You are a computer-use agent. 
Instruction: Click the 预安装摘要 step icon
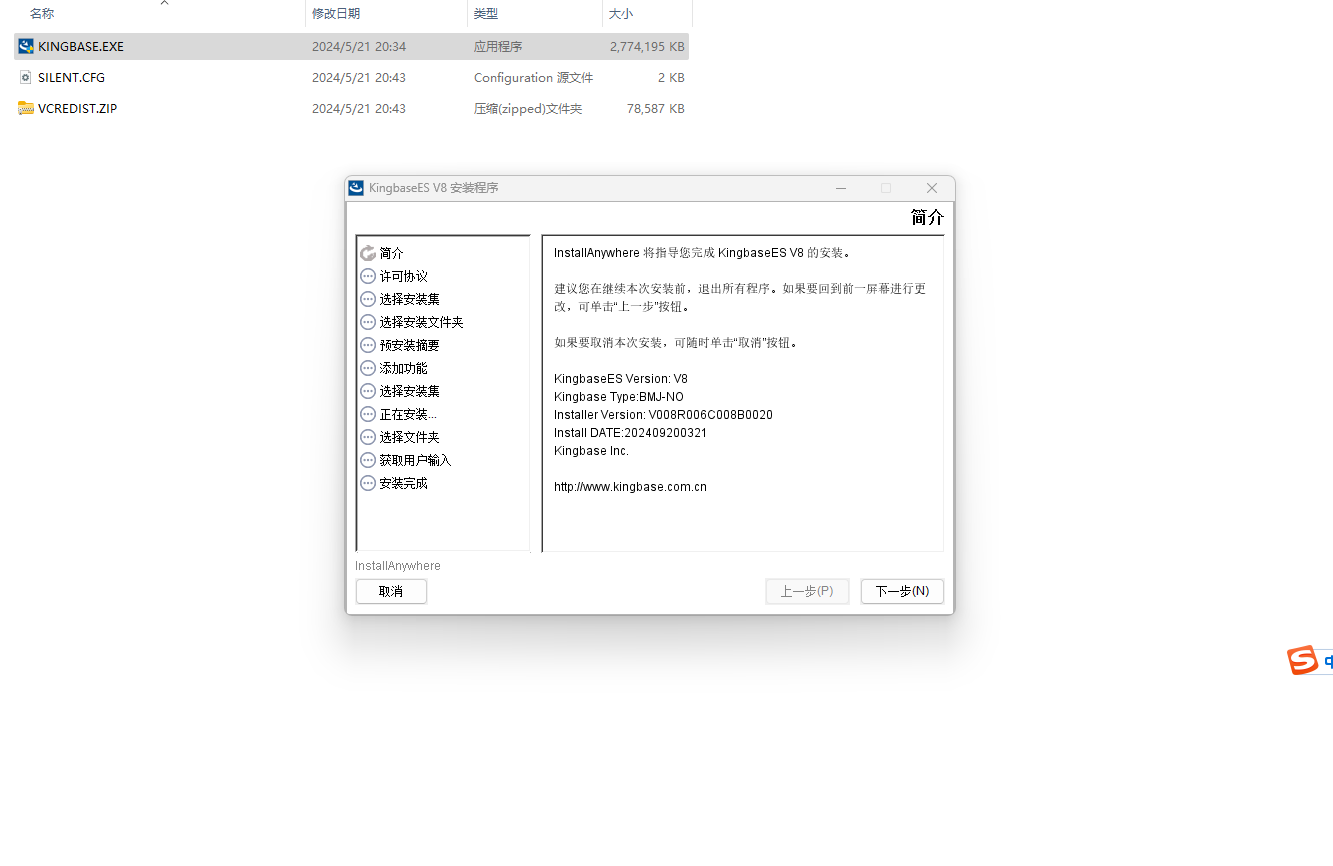coord(367,344)
